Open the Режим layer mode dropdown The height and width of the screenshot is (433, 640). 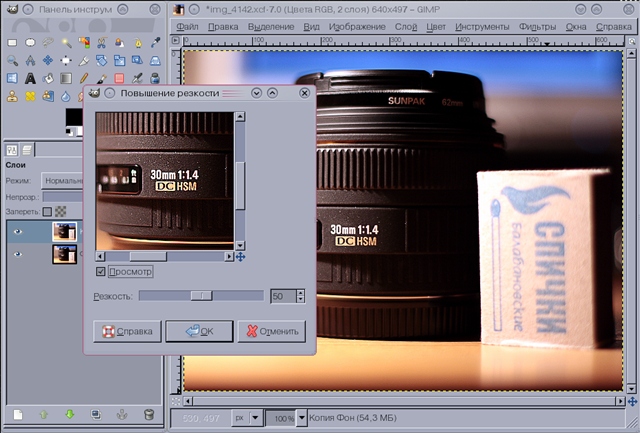[x=62, y=181]
